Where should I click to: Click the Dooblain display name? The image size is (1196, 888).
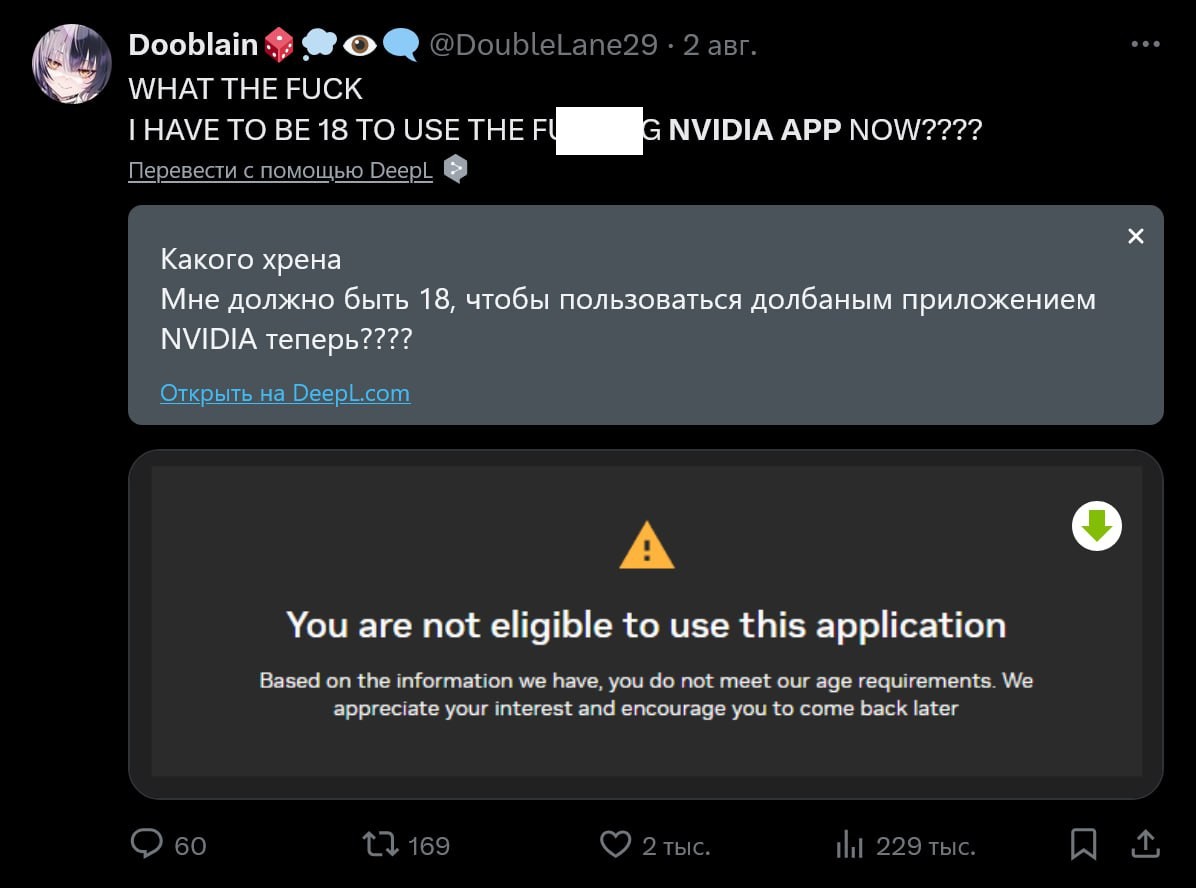[x=193, y=44]
